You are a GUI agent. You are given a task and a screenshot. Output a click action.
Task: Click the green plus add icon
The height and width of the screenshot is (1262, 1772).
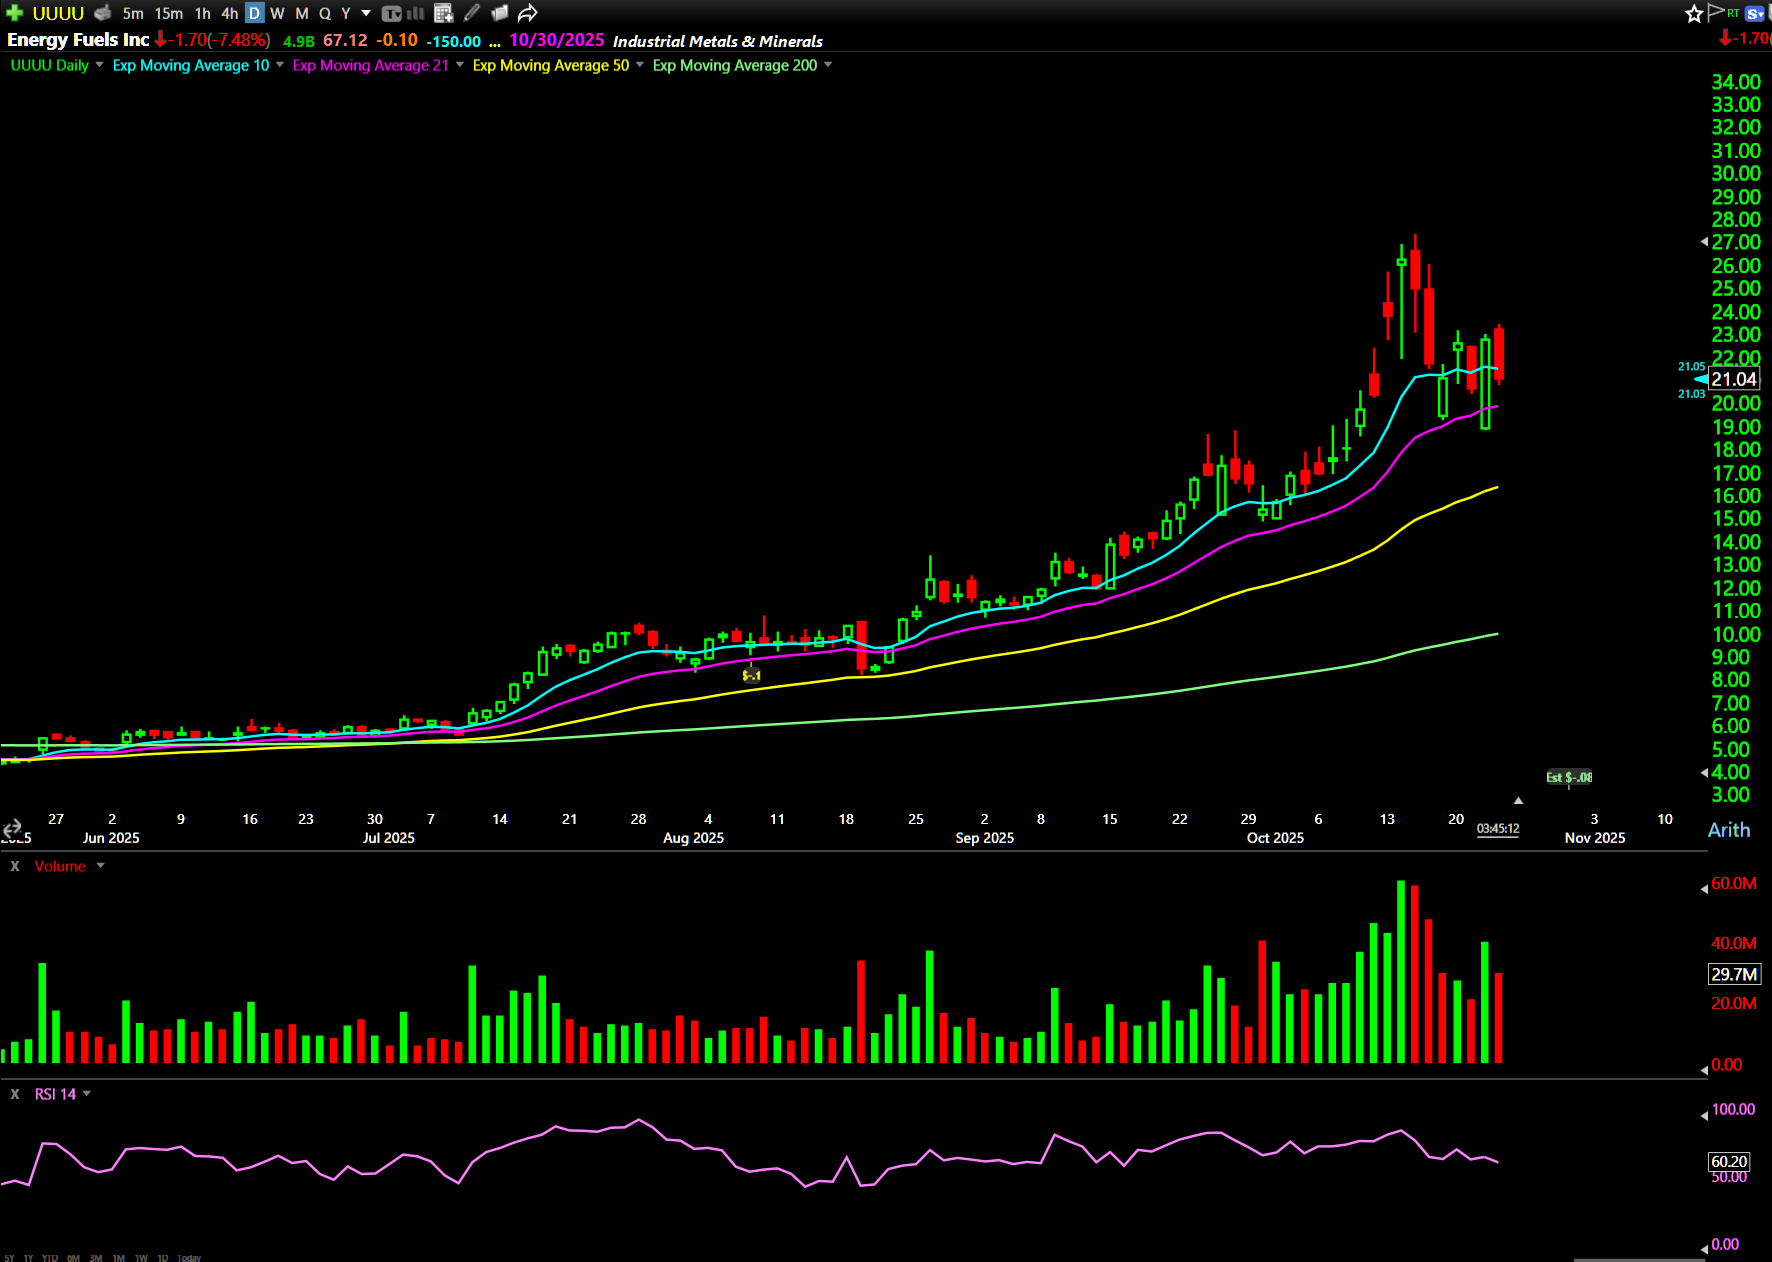(x=14, y=13)
